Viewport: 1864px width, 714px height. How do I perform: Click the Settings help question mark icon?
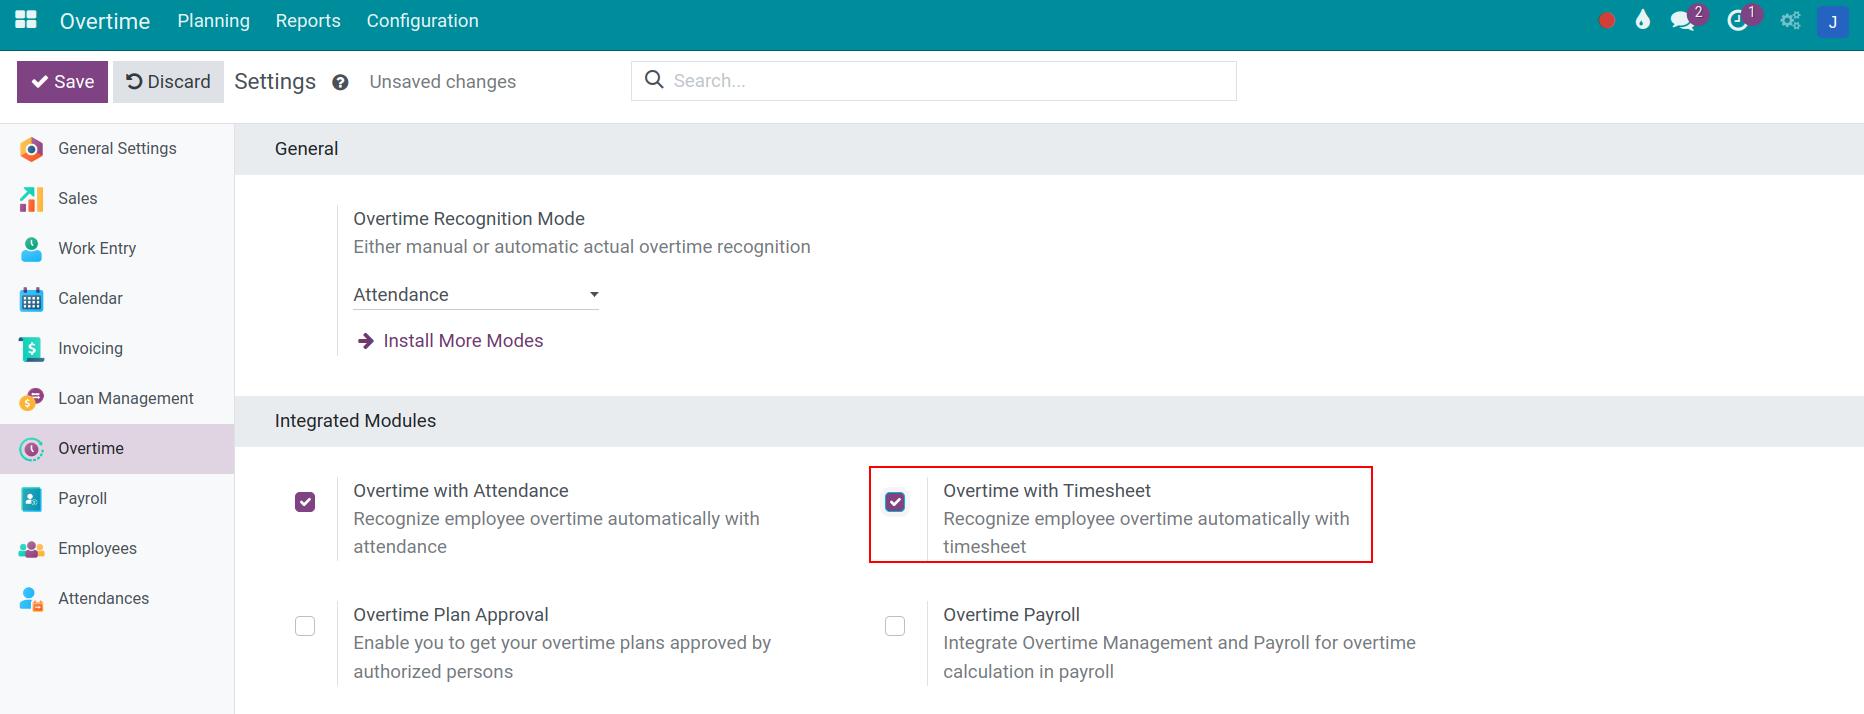pos(340,83)
